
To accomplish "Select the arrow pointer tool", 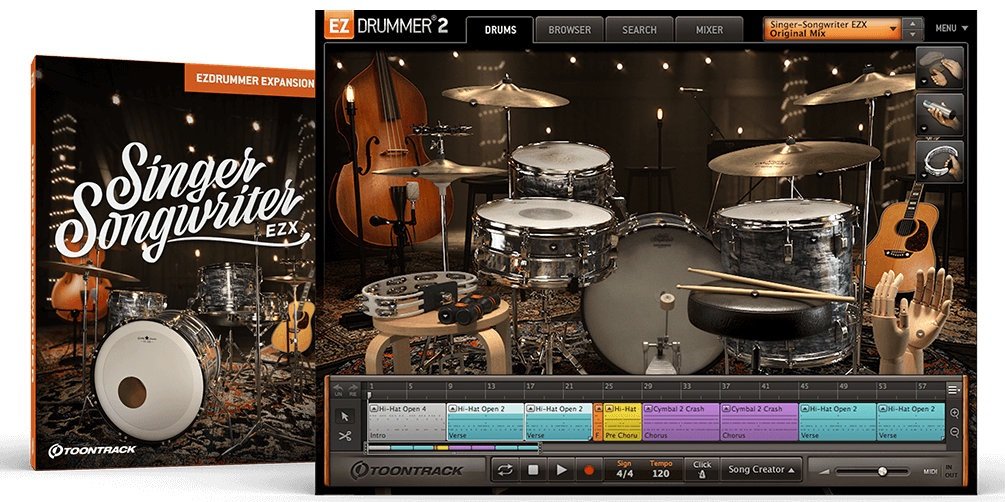I will 344,415.
